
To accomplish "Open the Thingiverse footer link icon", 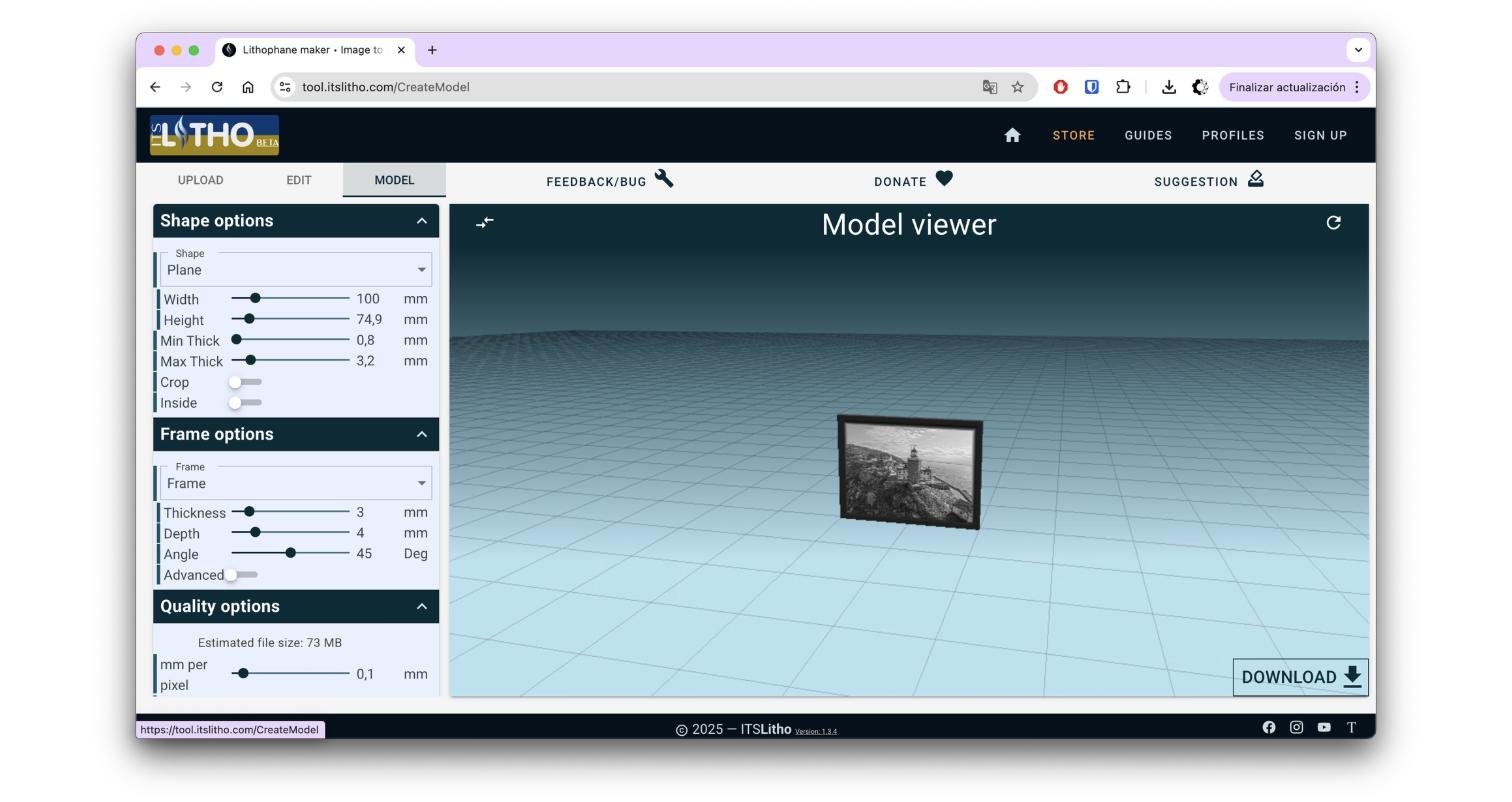I will [1351, 727].
